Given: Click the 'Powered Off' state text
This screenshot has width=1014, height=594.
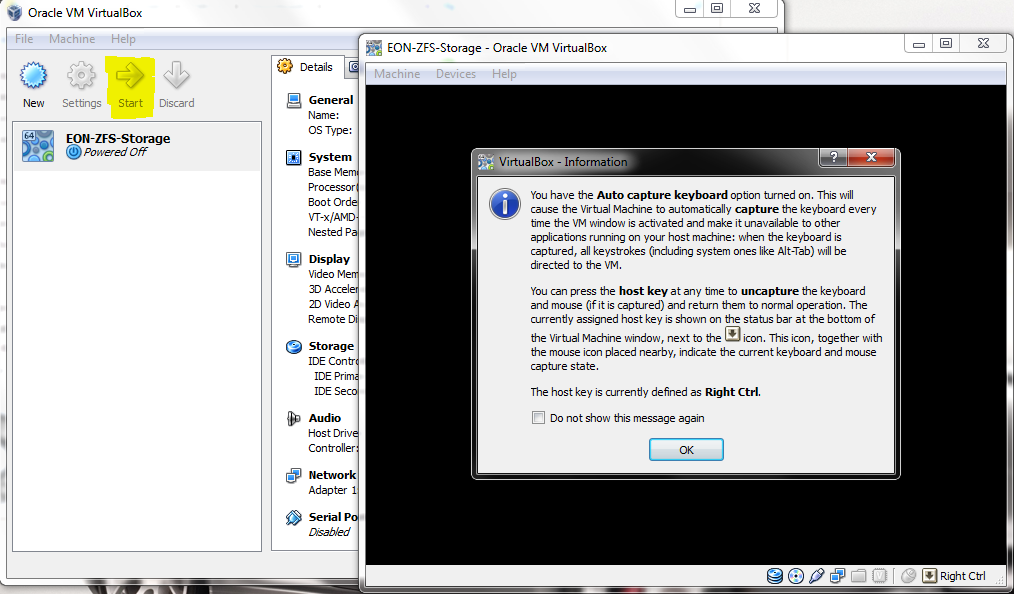Looking at the screenshot, I should pos(115,153).
